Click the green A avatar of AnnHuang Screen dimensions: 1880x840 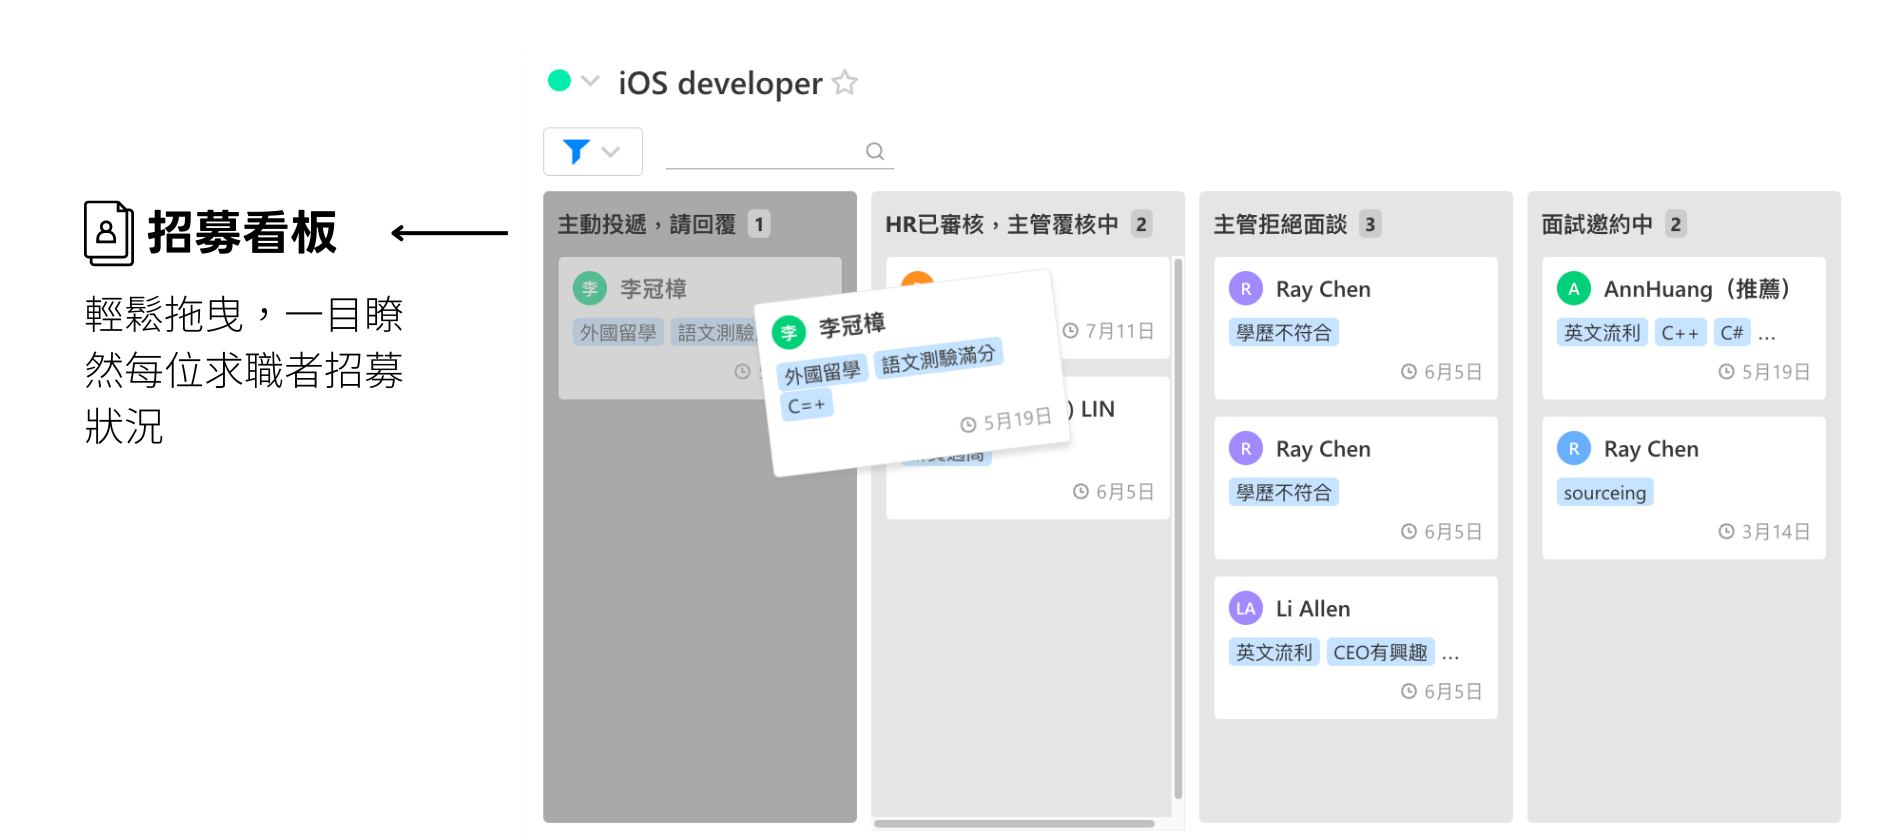tap(1573, 288)
